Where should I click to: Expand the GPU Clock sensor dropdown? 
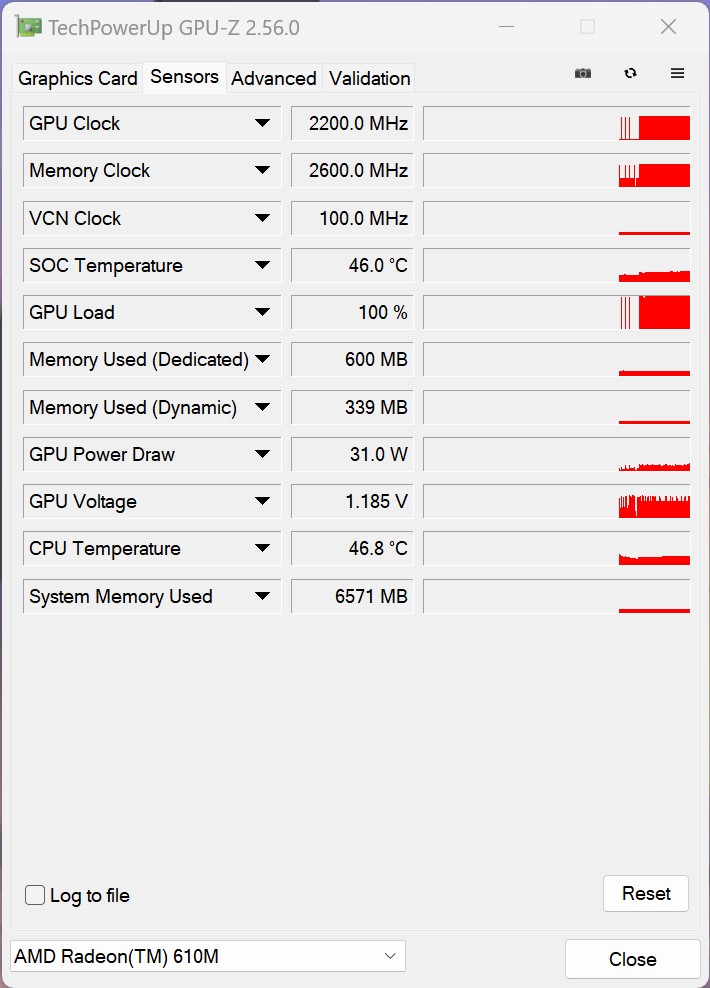[x=262, y=123]
